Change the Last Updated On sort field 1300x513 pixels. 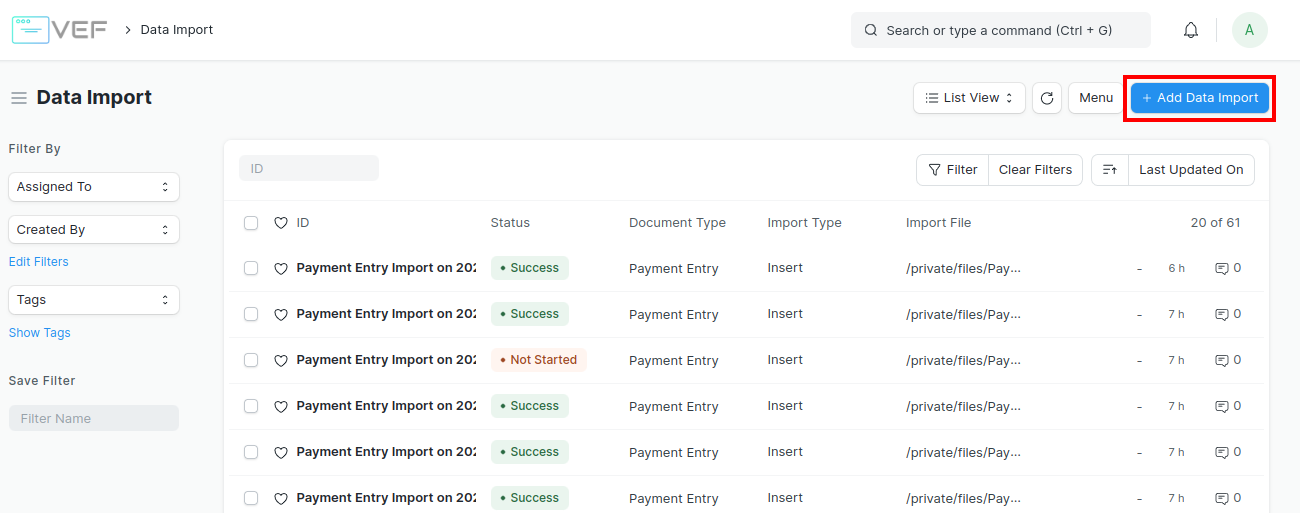[1191, 170]
